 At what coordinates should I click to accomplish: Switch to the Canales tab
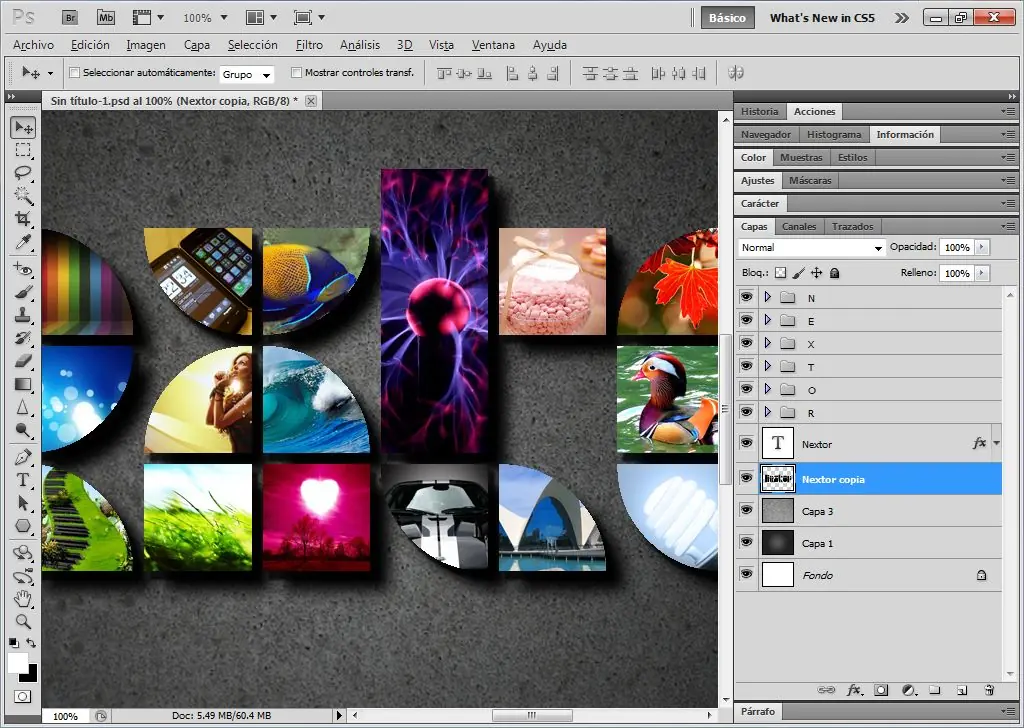(799, 227)
